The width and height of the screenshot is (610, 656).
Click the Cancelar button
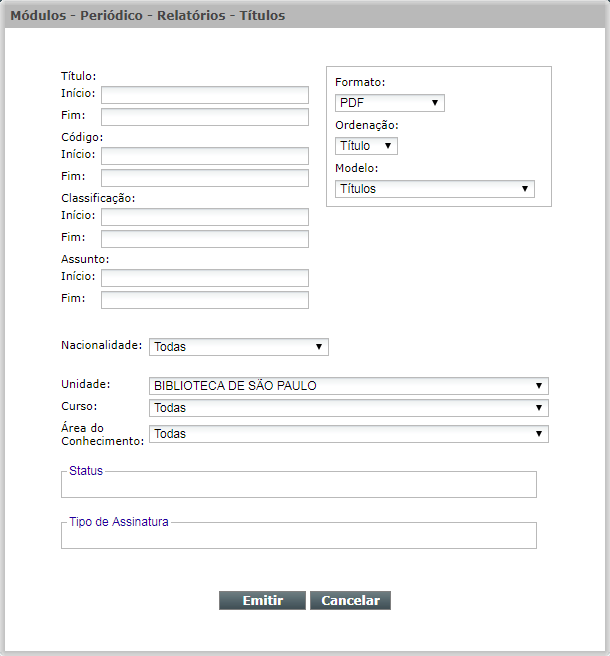point(350,600)
